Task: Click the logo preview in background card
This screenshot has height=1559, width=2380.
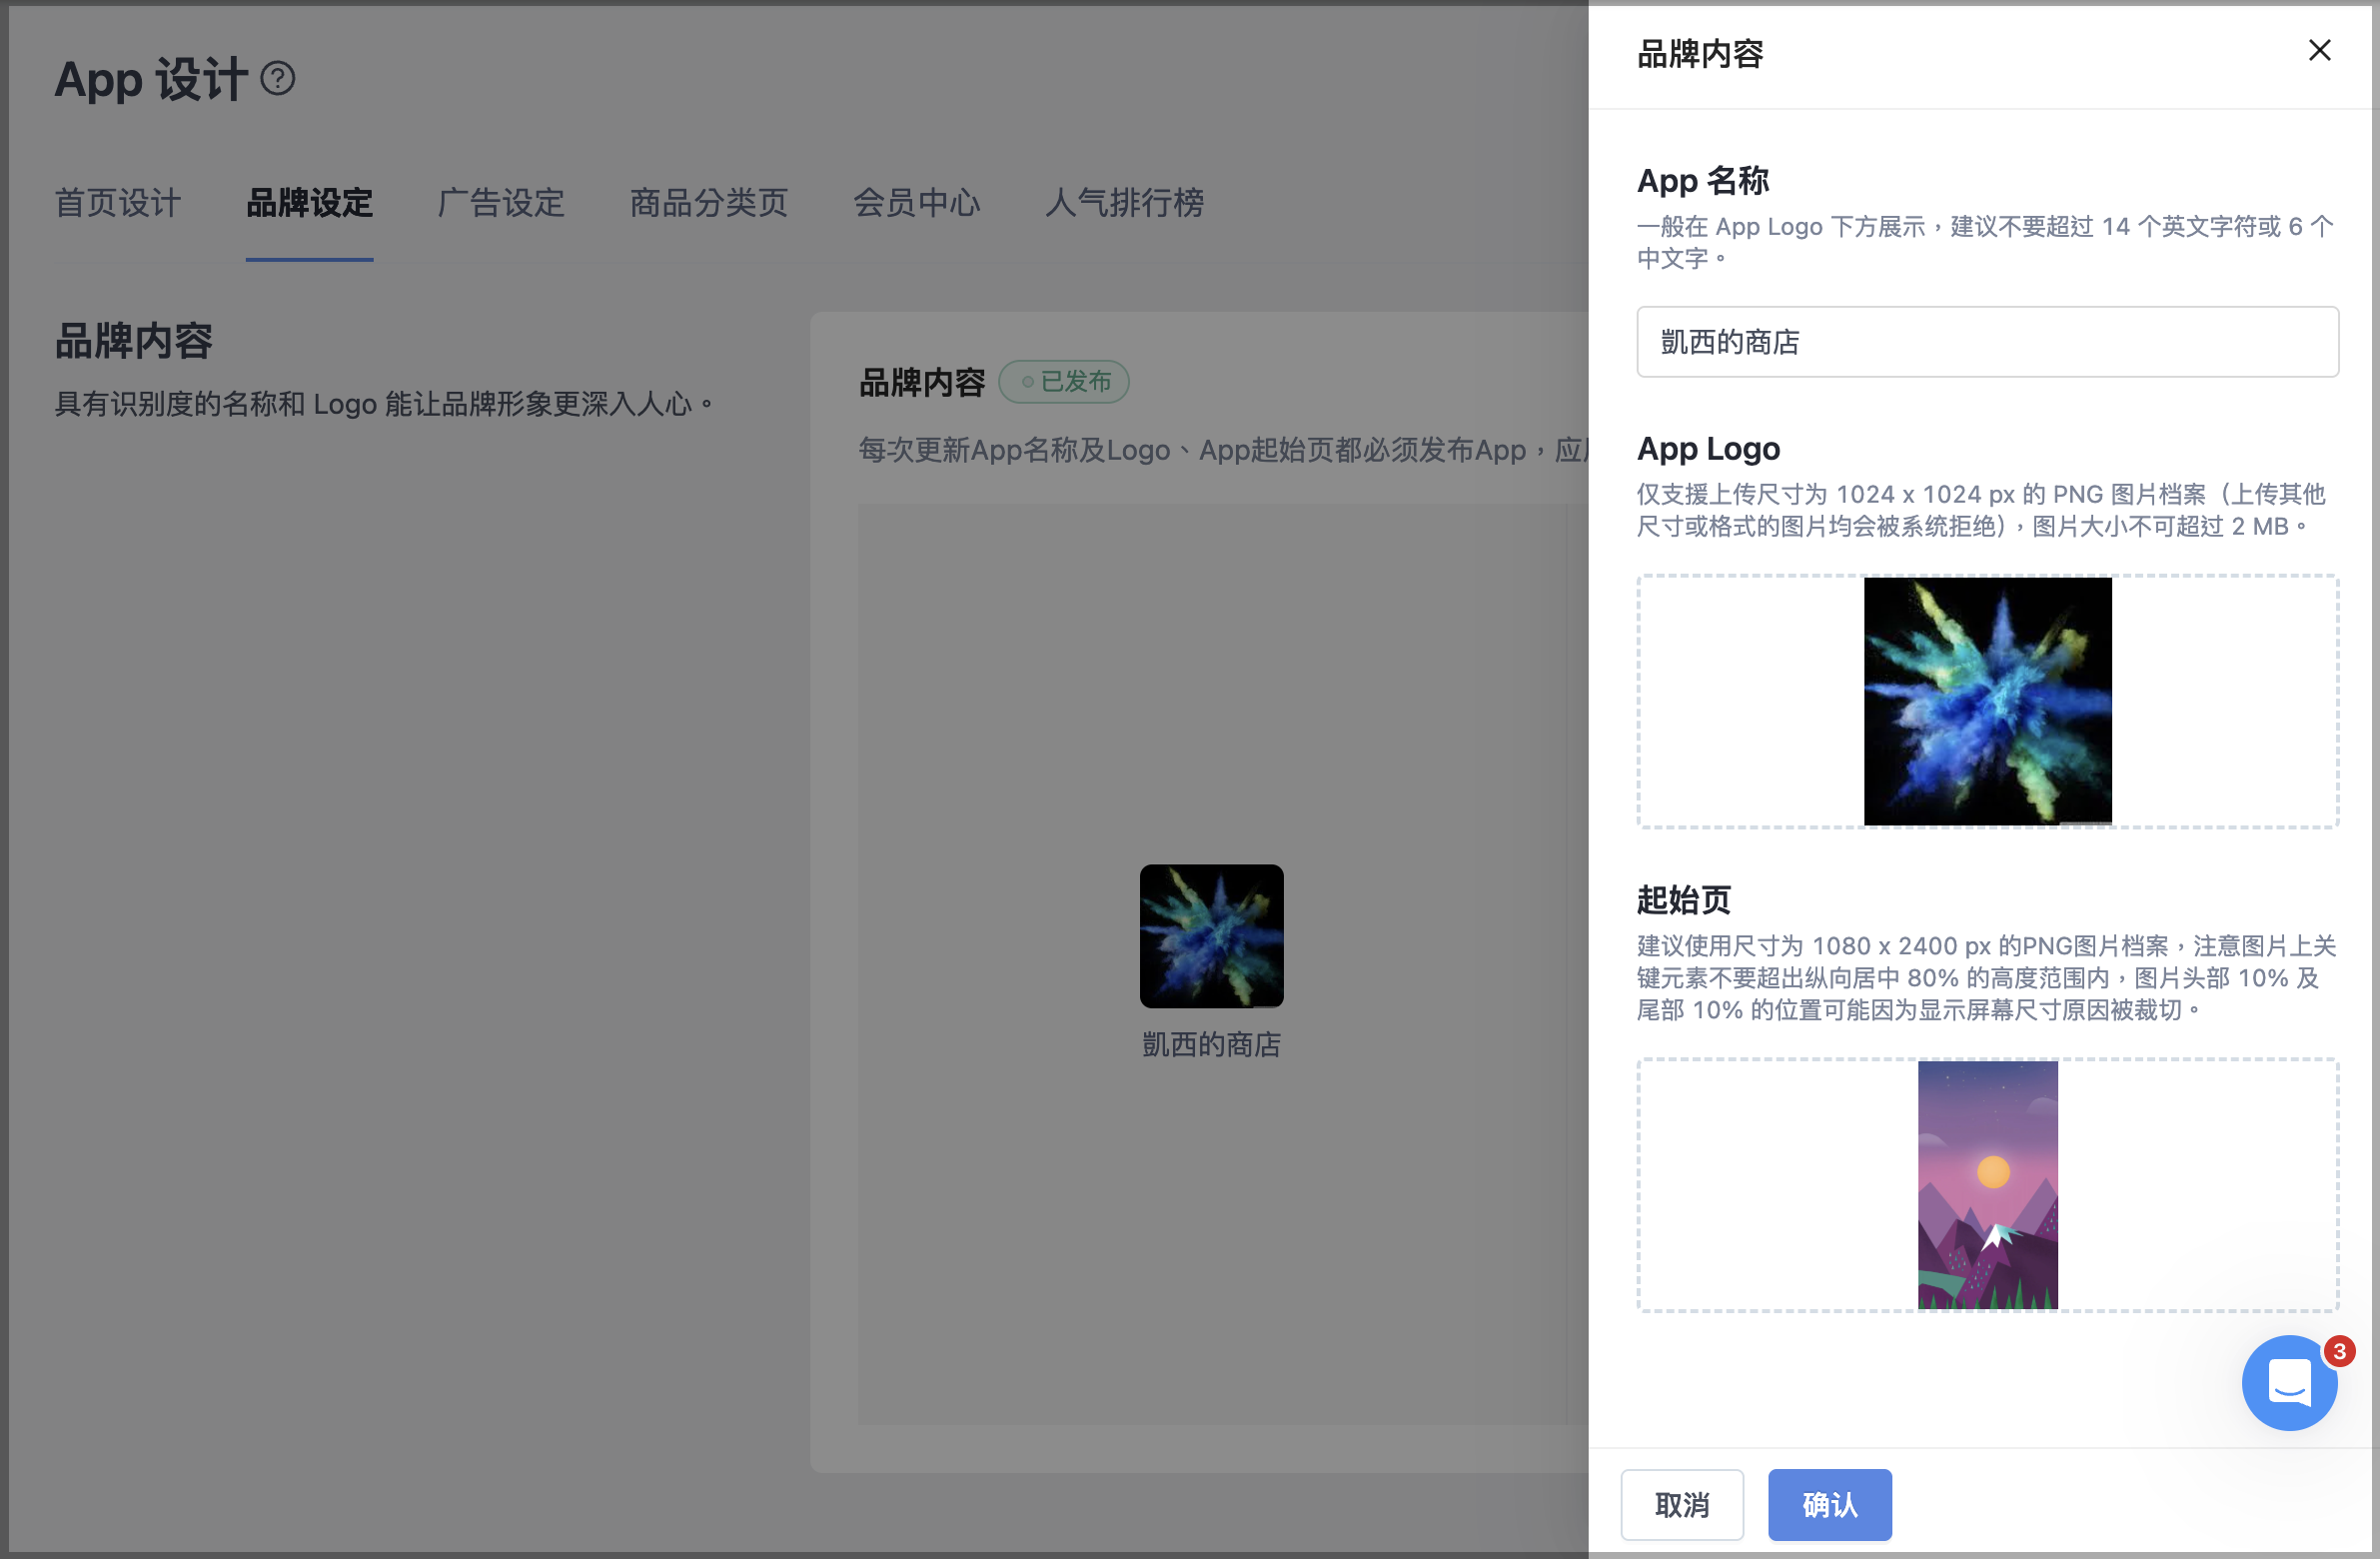Action: coord(1211,936)
